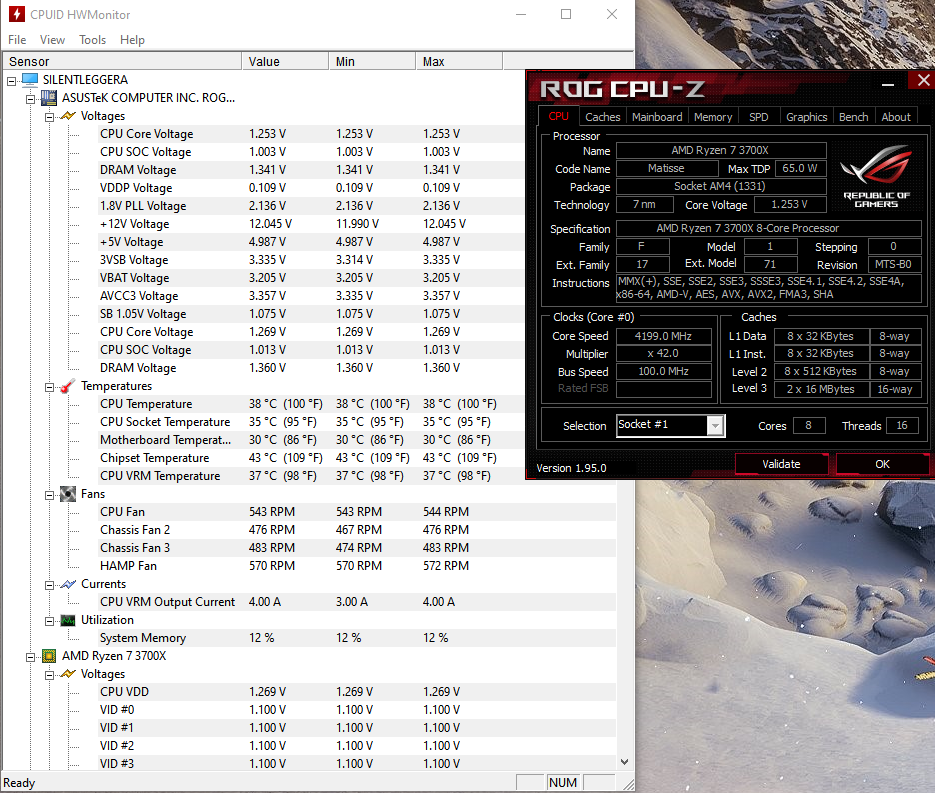The image size is (935, 793).
Task: Switch to the Graphics tab
Action: pos(806,117)
